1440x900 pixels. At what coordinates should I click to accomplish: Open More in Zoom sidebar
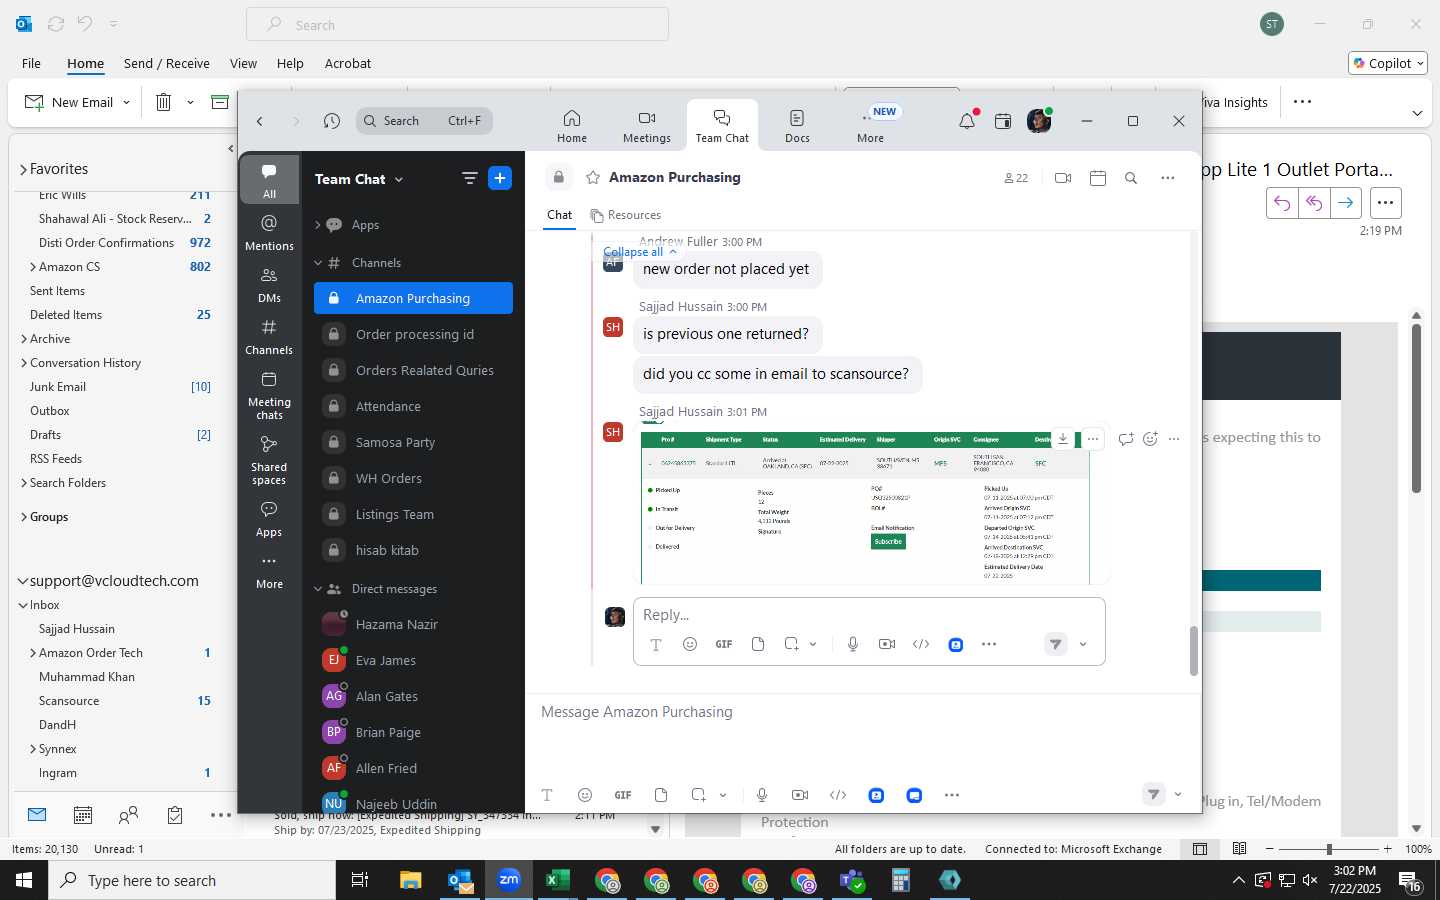pyautogui.click(x=269, y=570)
